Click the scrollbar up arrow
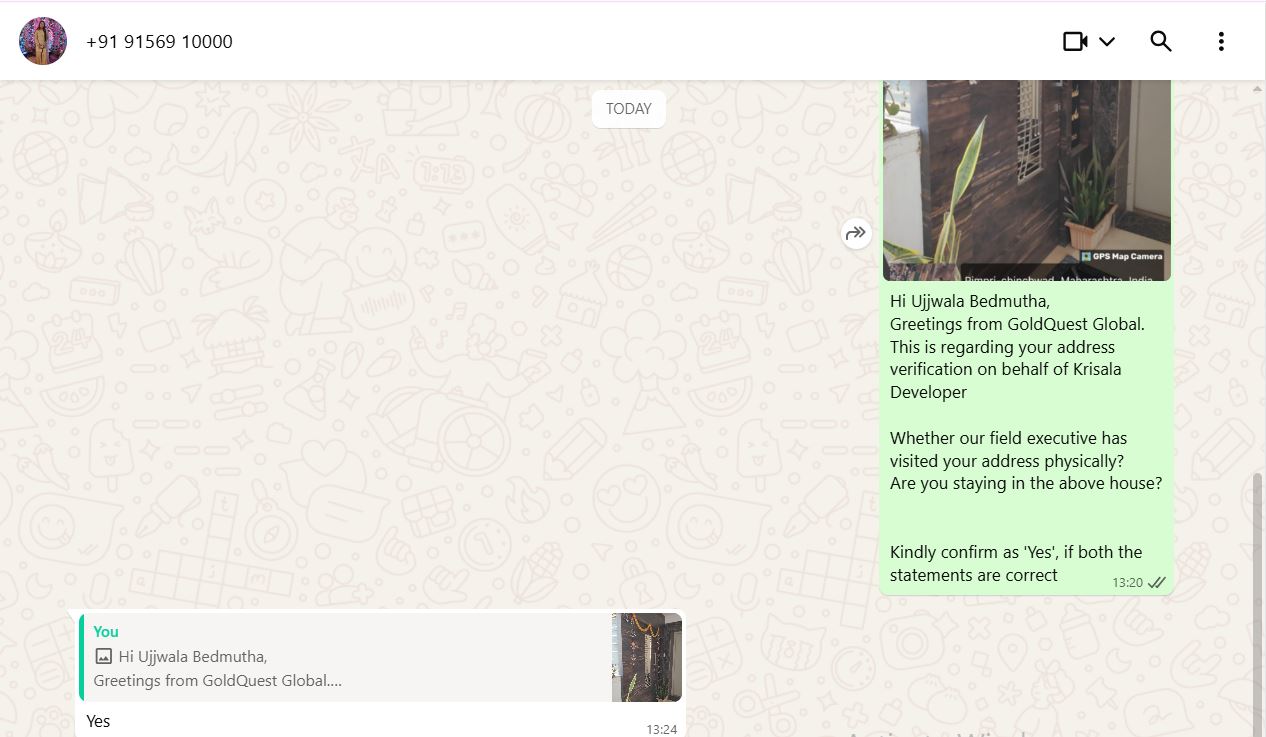This screenshot has height=737, width=1266. pos(1258,88)
